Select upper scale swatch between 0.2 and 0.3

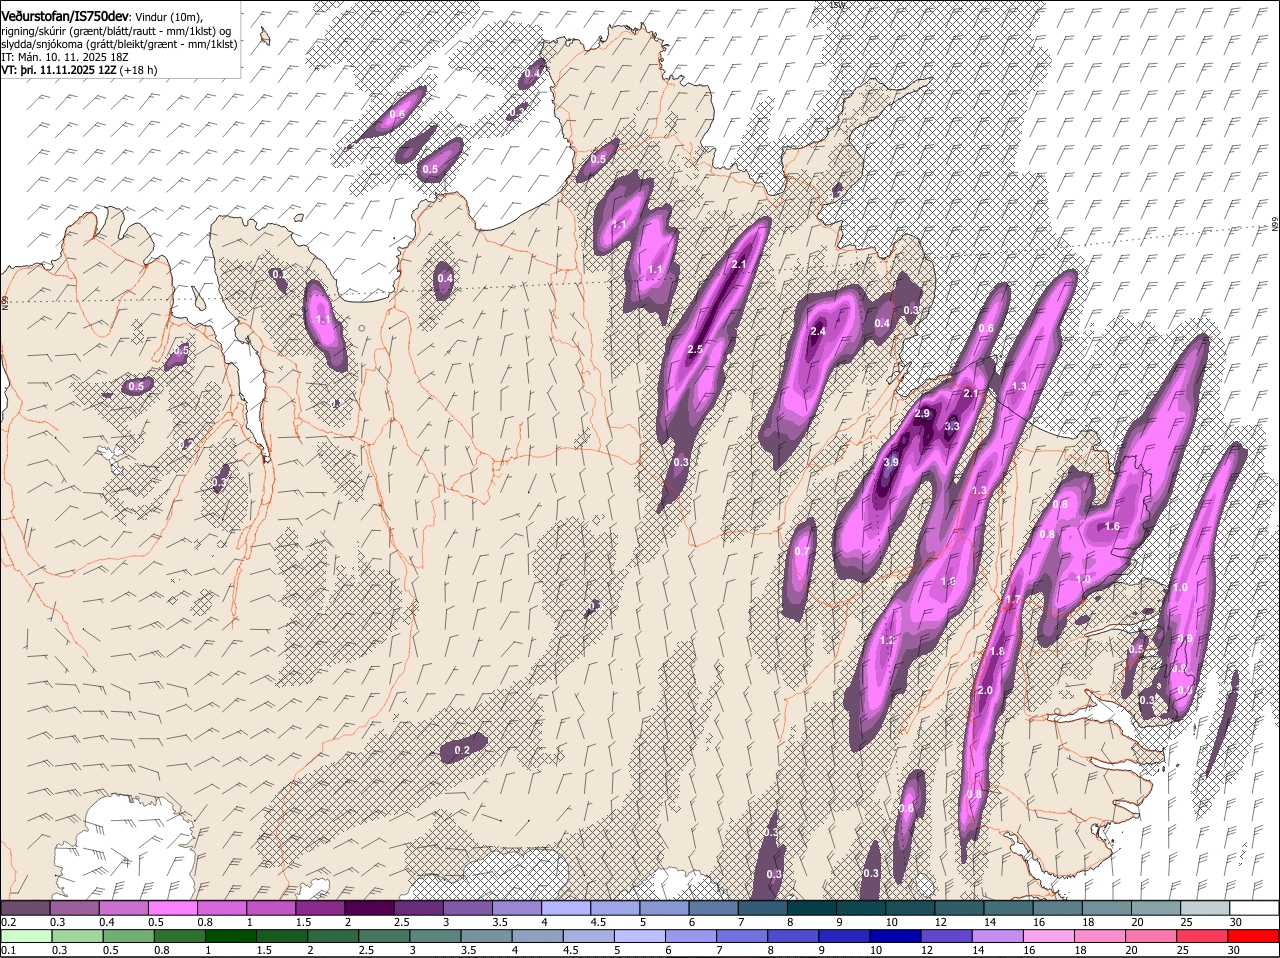pos(25,908)
